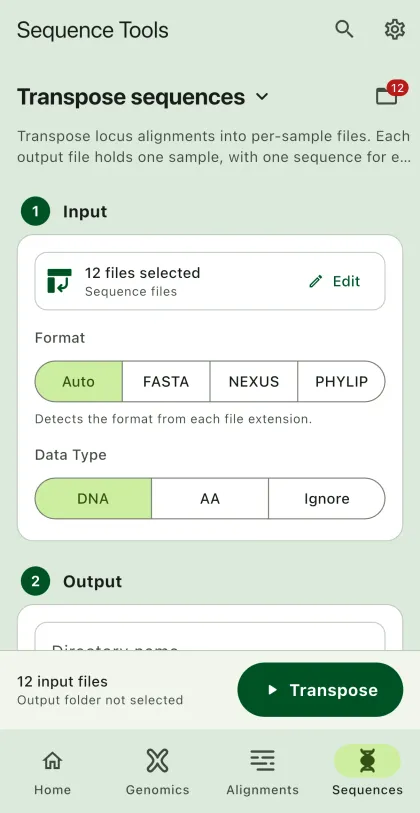Viewport: 420px width, 813px height.
Task: Select the NEXUS format option
Action: click(254, 382)
